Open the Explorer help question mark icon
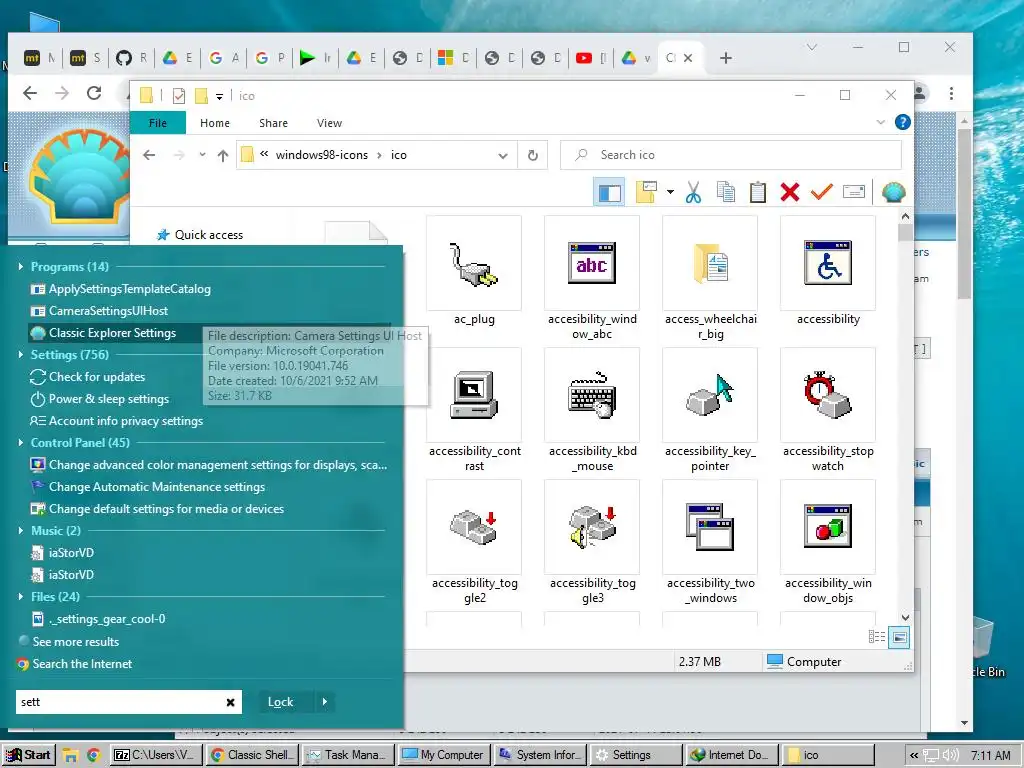 tap(903, 122)
